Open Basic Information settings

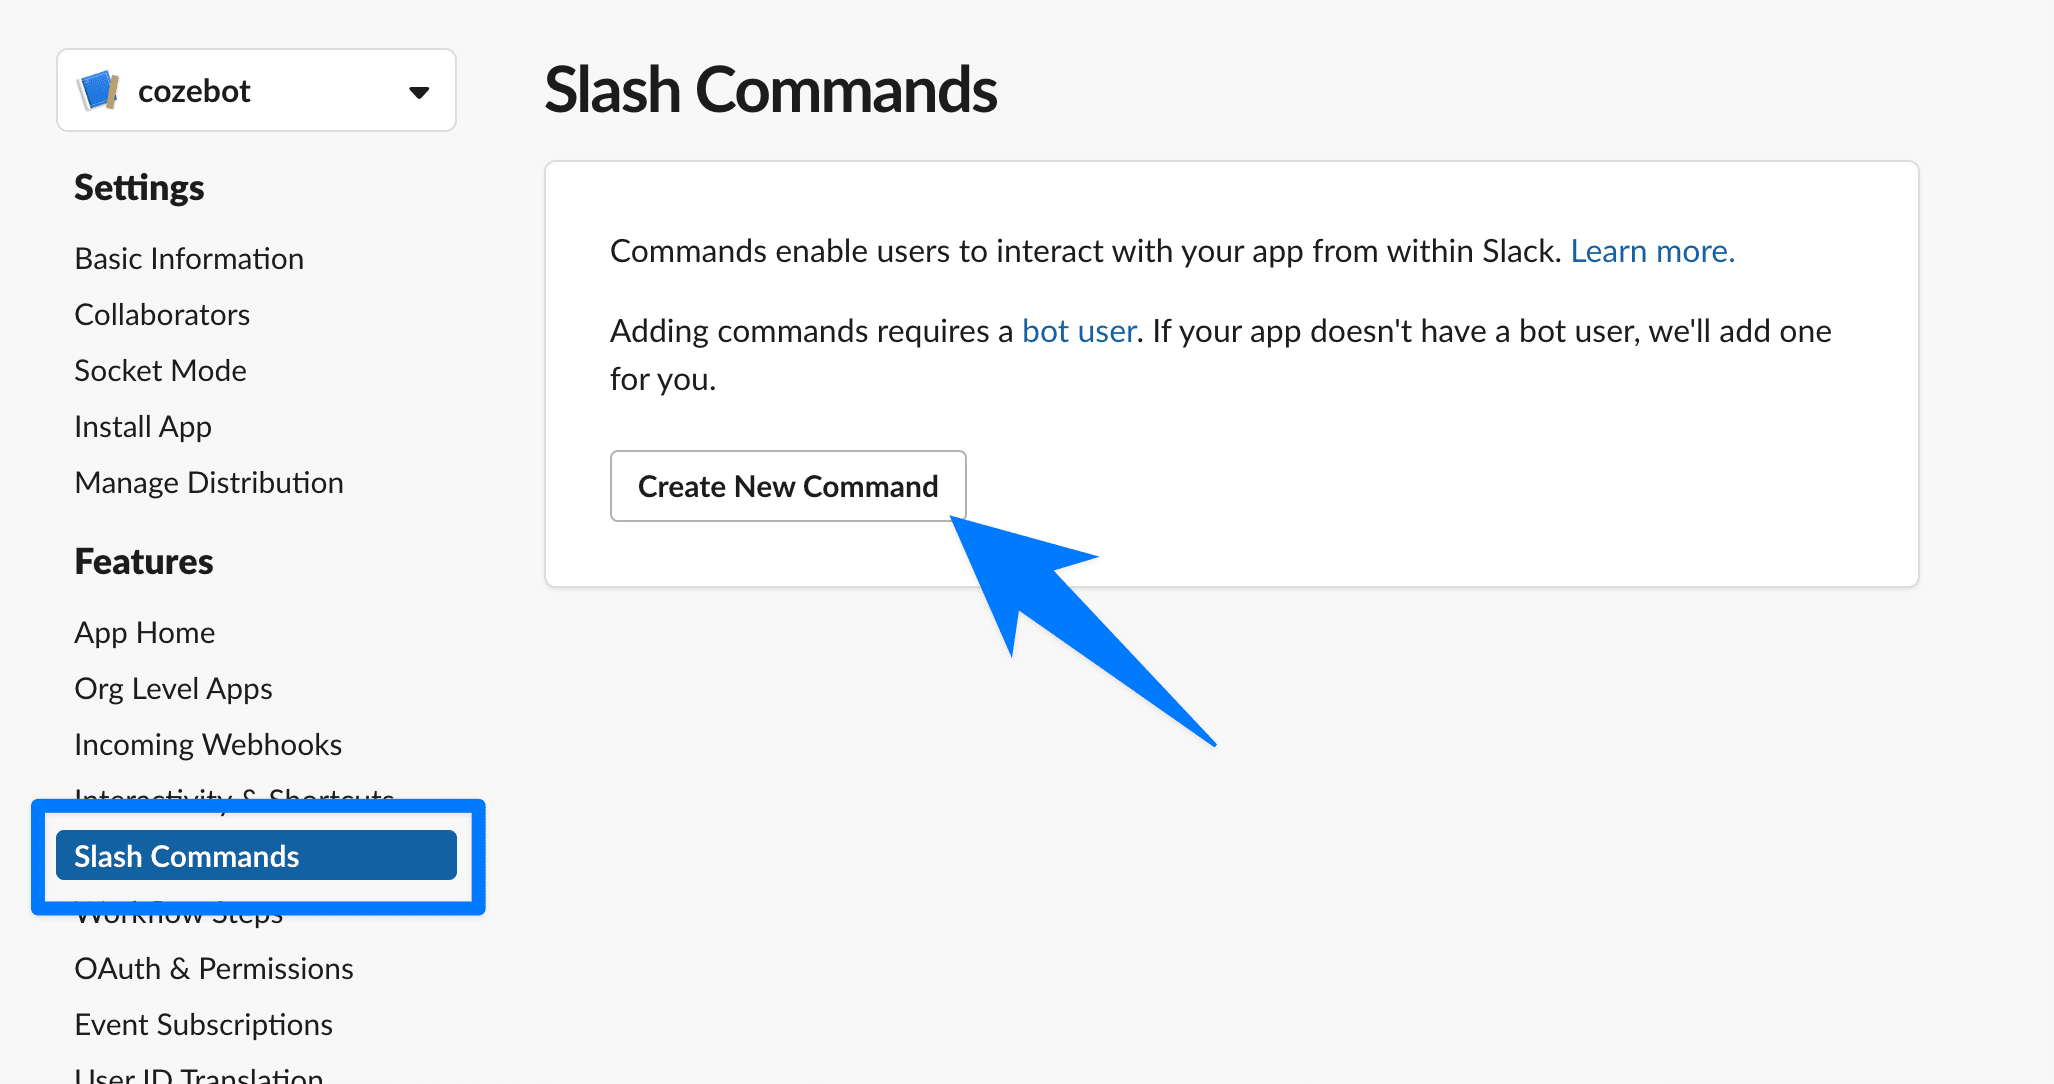[x=189, y=259]
